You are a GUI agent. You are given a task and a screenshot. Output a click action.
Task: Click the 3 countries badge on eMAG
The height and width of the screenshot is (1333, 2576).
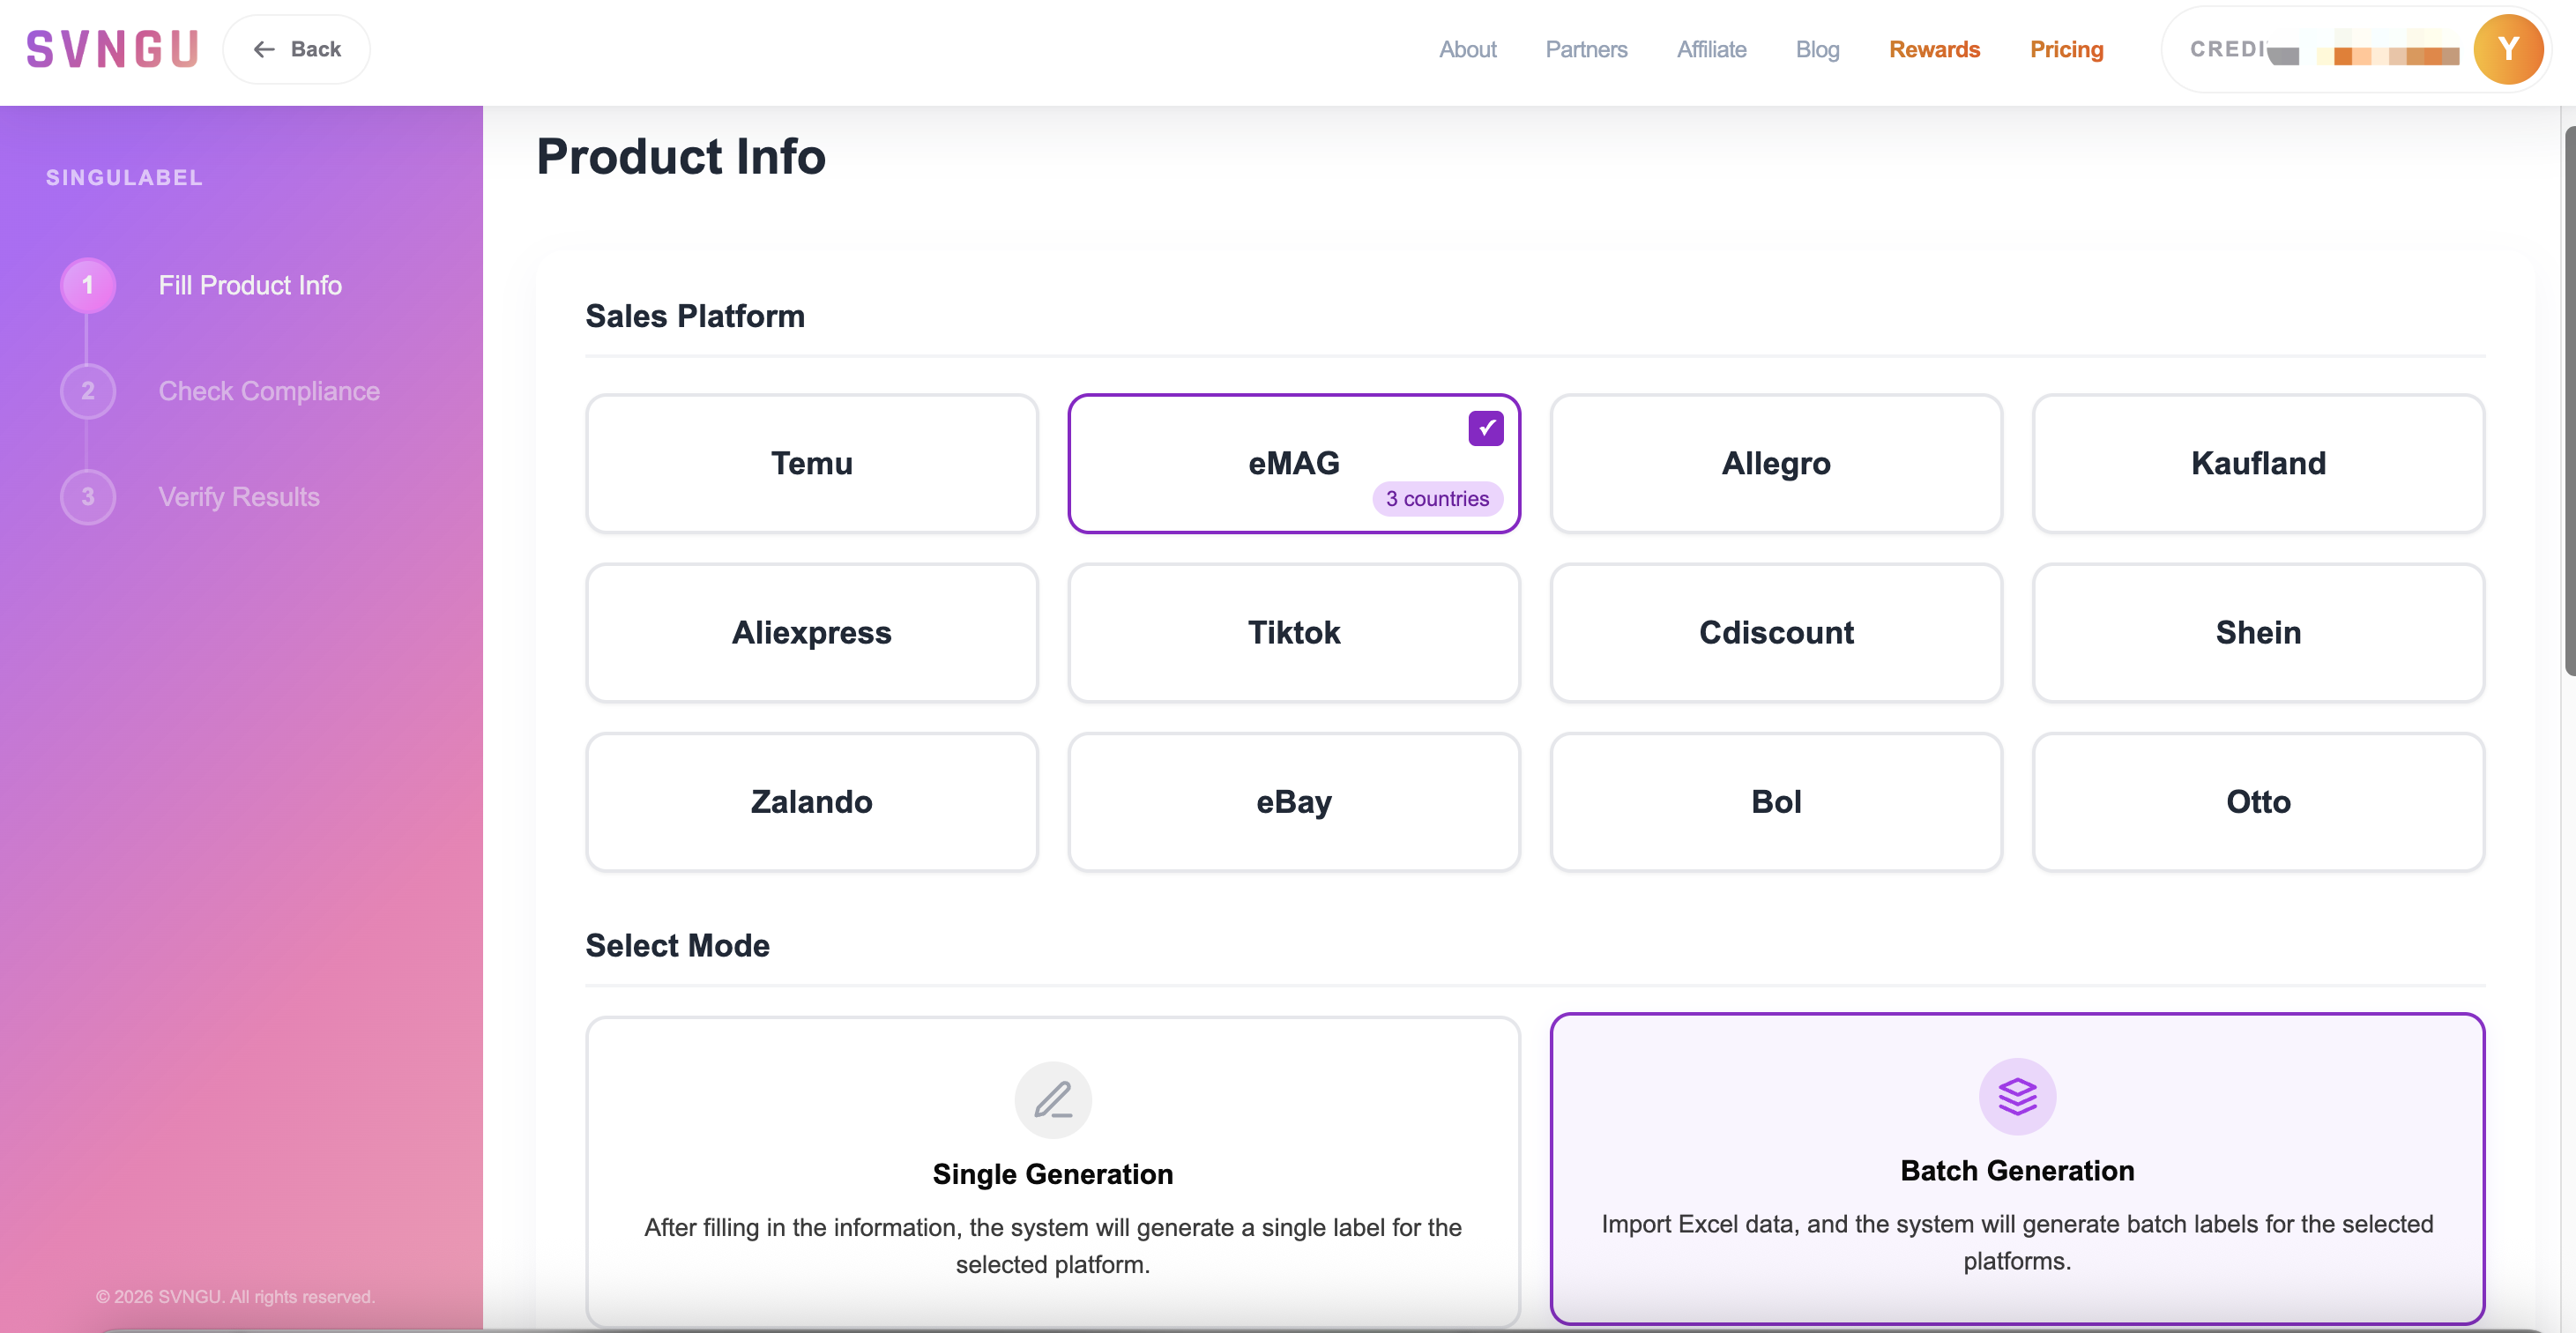(1437, 498)
